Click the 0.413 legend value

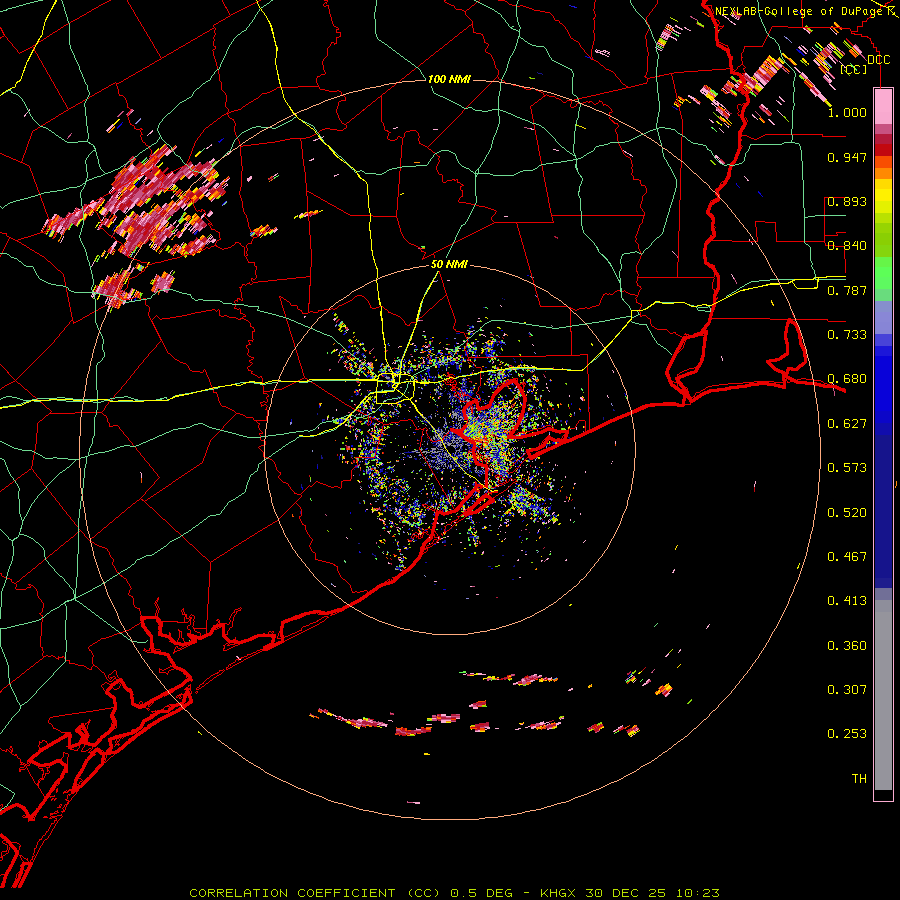847,601
